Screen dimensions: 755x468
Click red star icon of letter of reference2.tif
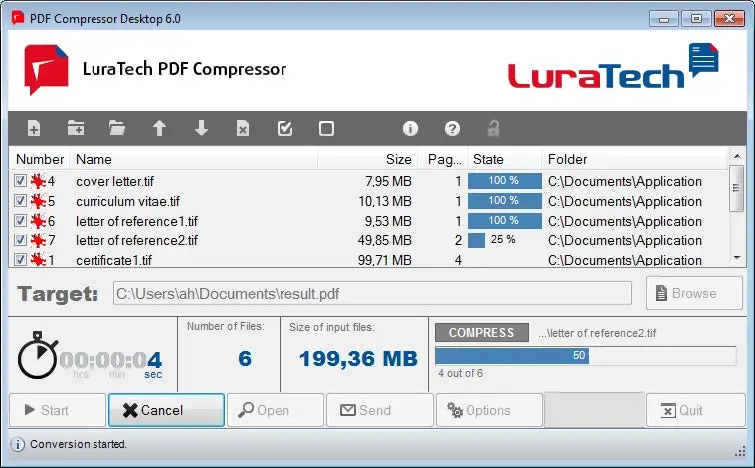coord(38,240)
